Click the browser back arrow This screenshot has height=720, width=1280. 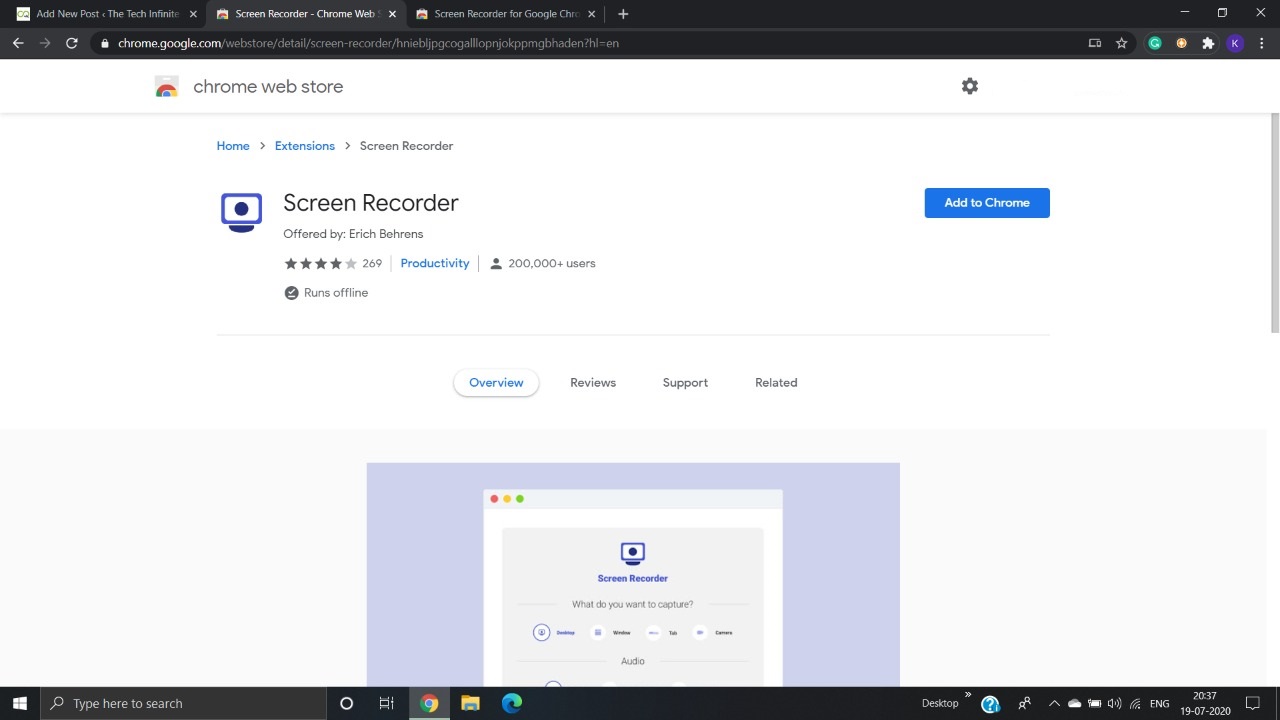tap(18, 43)
